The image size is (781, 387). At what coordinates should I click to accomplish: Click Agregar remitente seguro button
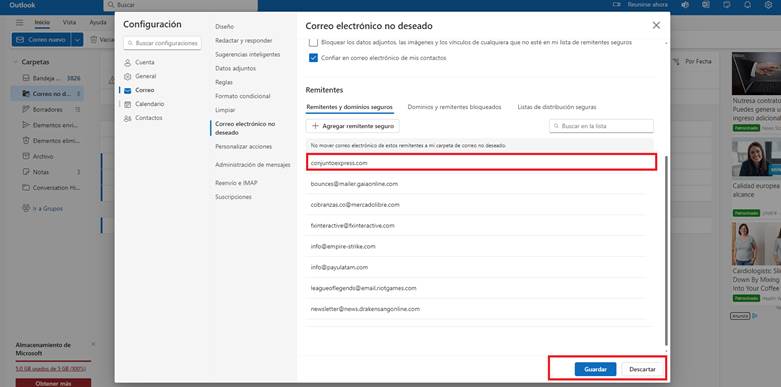pyautogui.click(x=353, y=126)
